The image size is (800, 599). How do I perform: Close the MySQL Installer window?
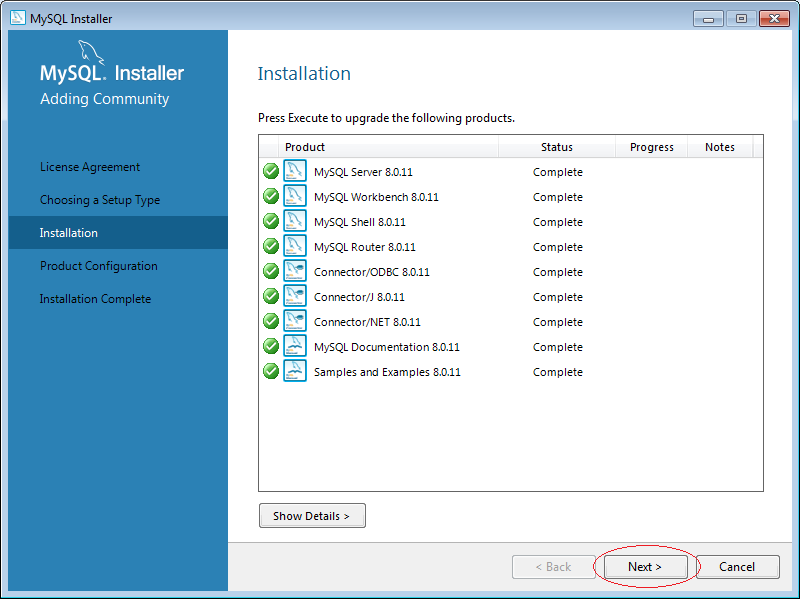(774, 19)
